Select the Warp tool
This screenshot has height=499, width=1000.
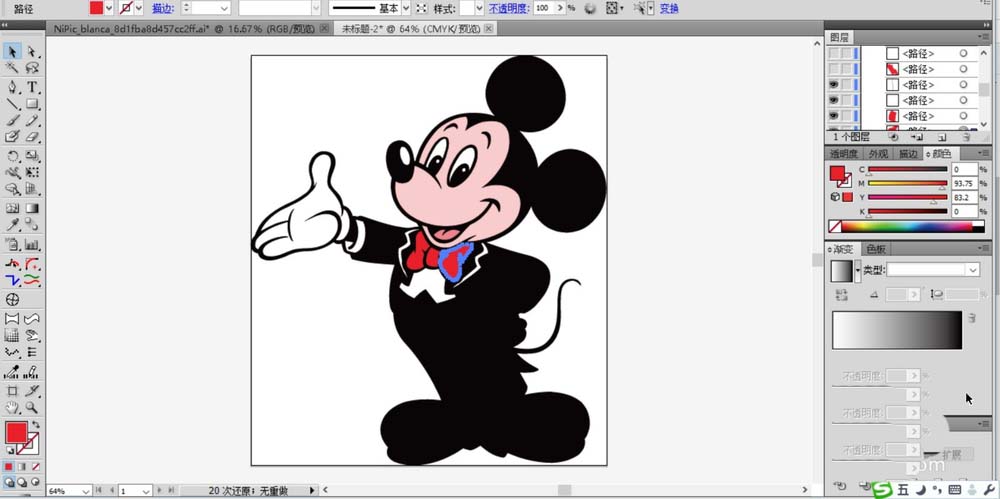(13, 172)
